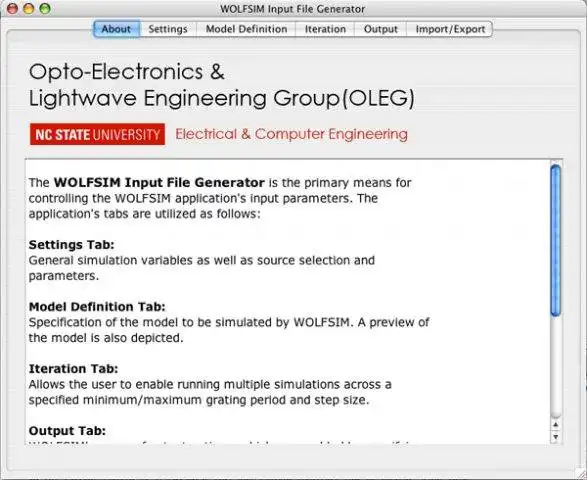
Task: Click the NC State University logo
Action: [97, 134]
